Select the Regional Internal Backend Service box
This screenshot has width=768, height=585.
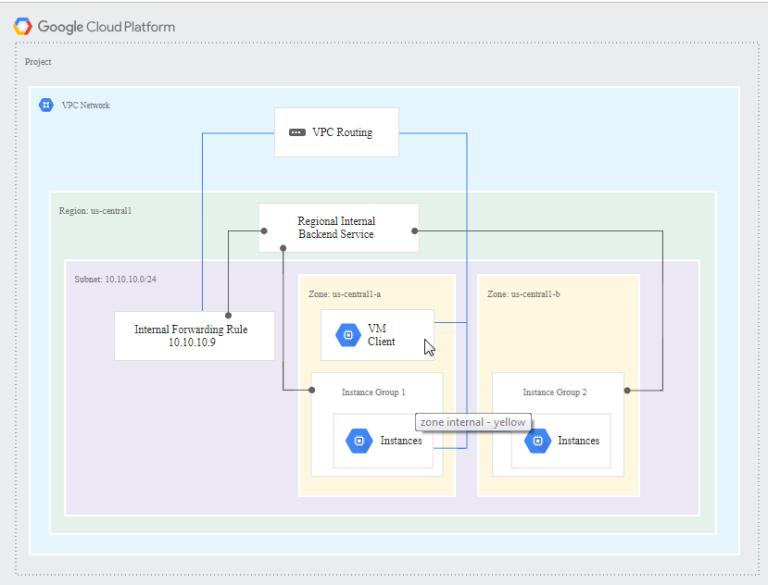pos(338,228)
